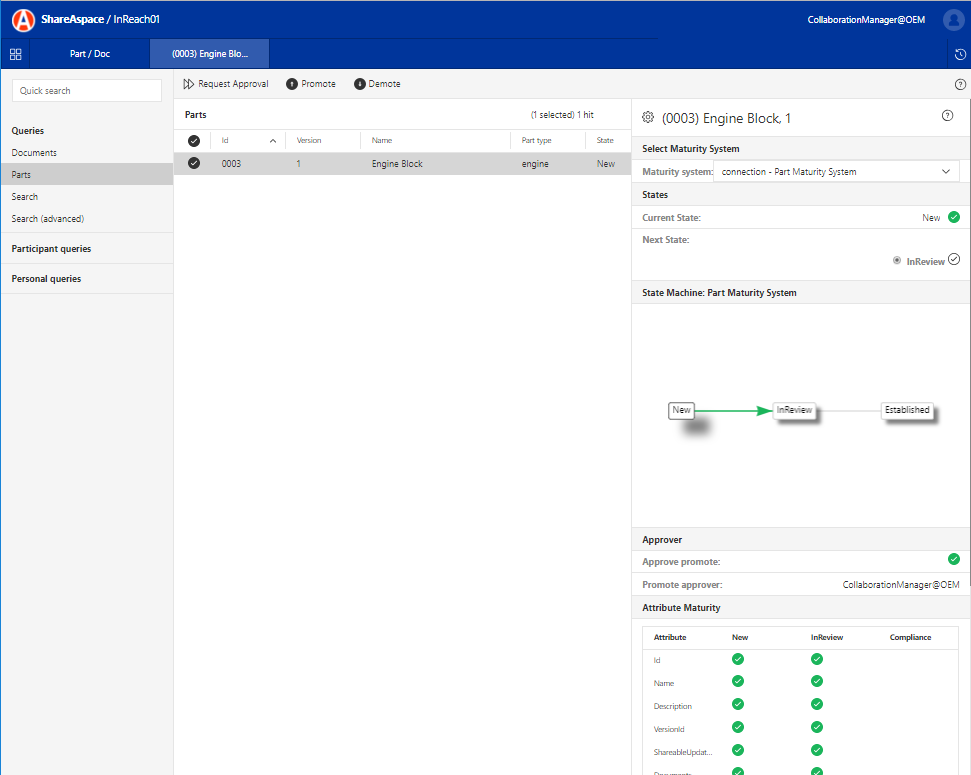
Task: Expand the Participant queries section
Action: point(51,249)
